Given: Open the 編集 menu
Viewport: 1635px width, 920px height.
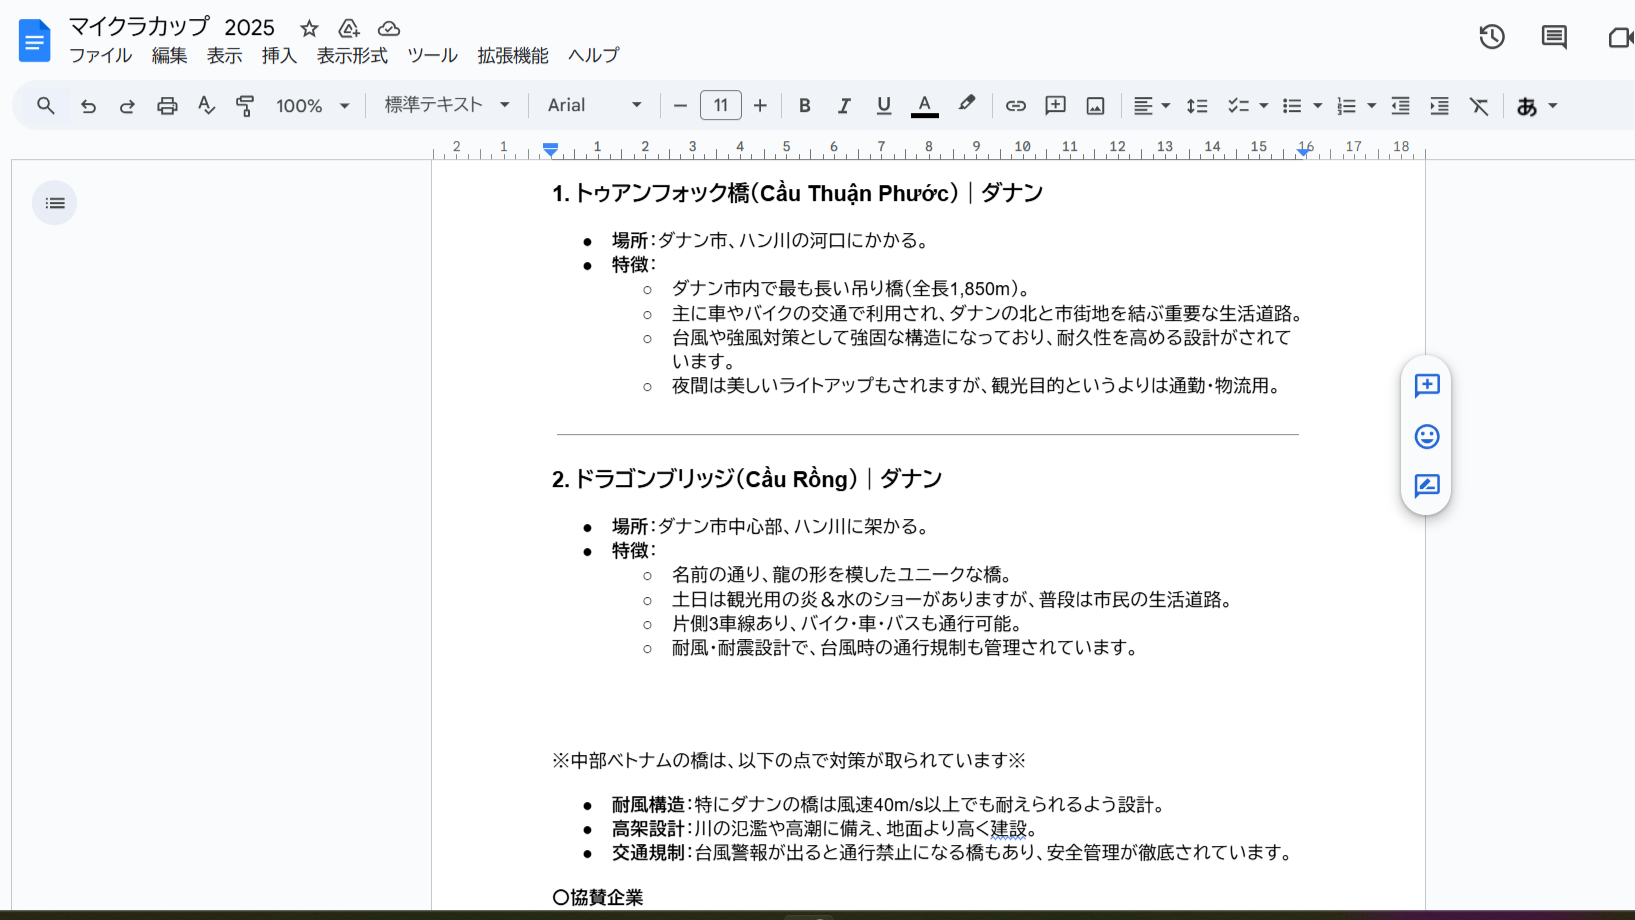Looking at the screenshot, I should pos(169,56).
